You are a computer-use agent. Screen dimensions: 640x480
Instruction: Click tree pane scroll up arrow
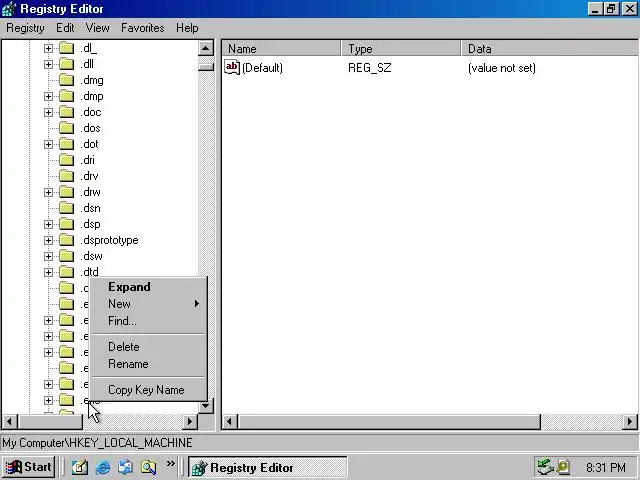coord(206,48)
